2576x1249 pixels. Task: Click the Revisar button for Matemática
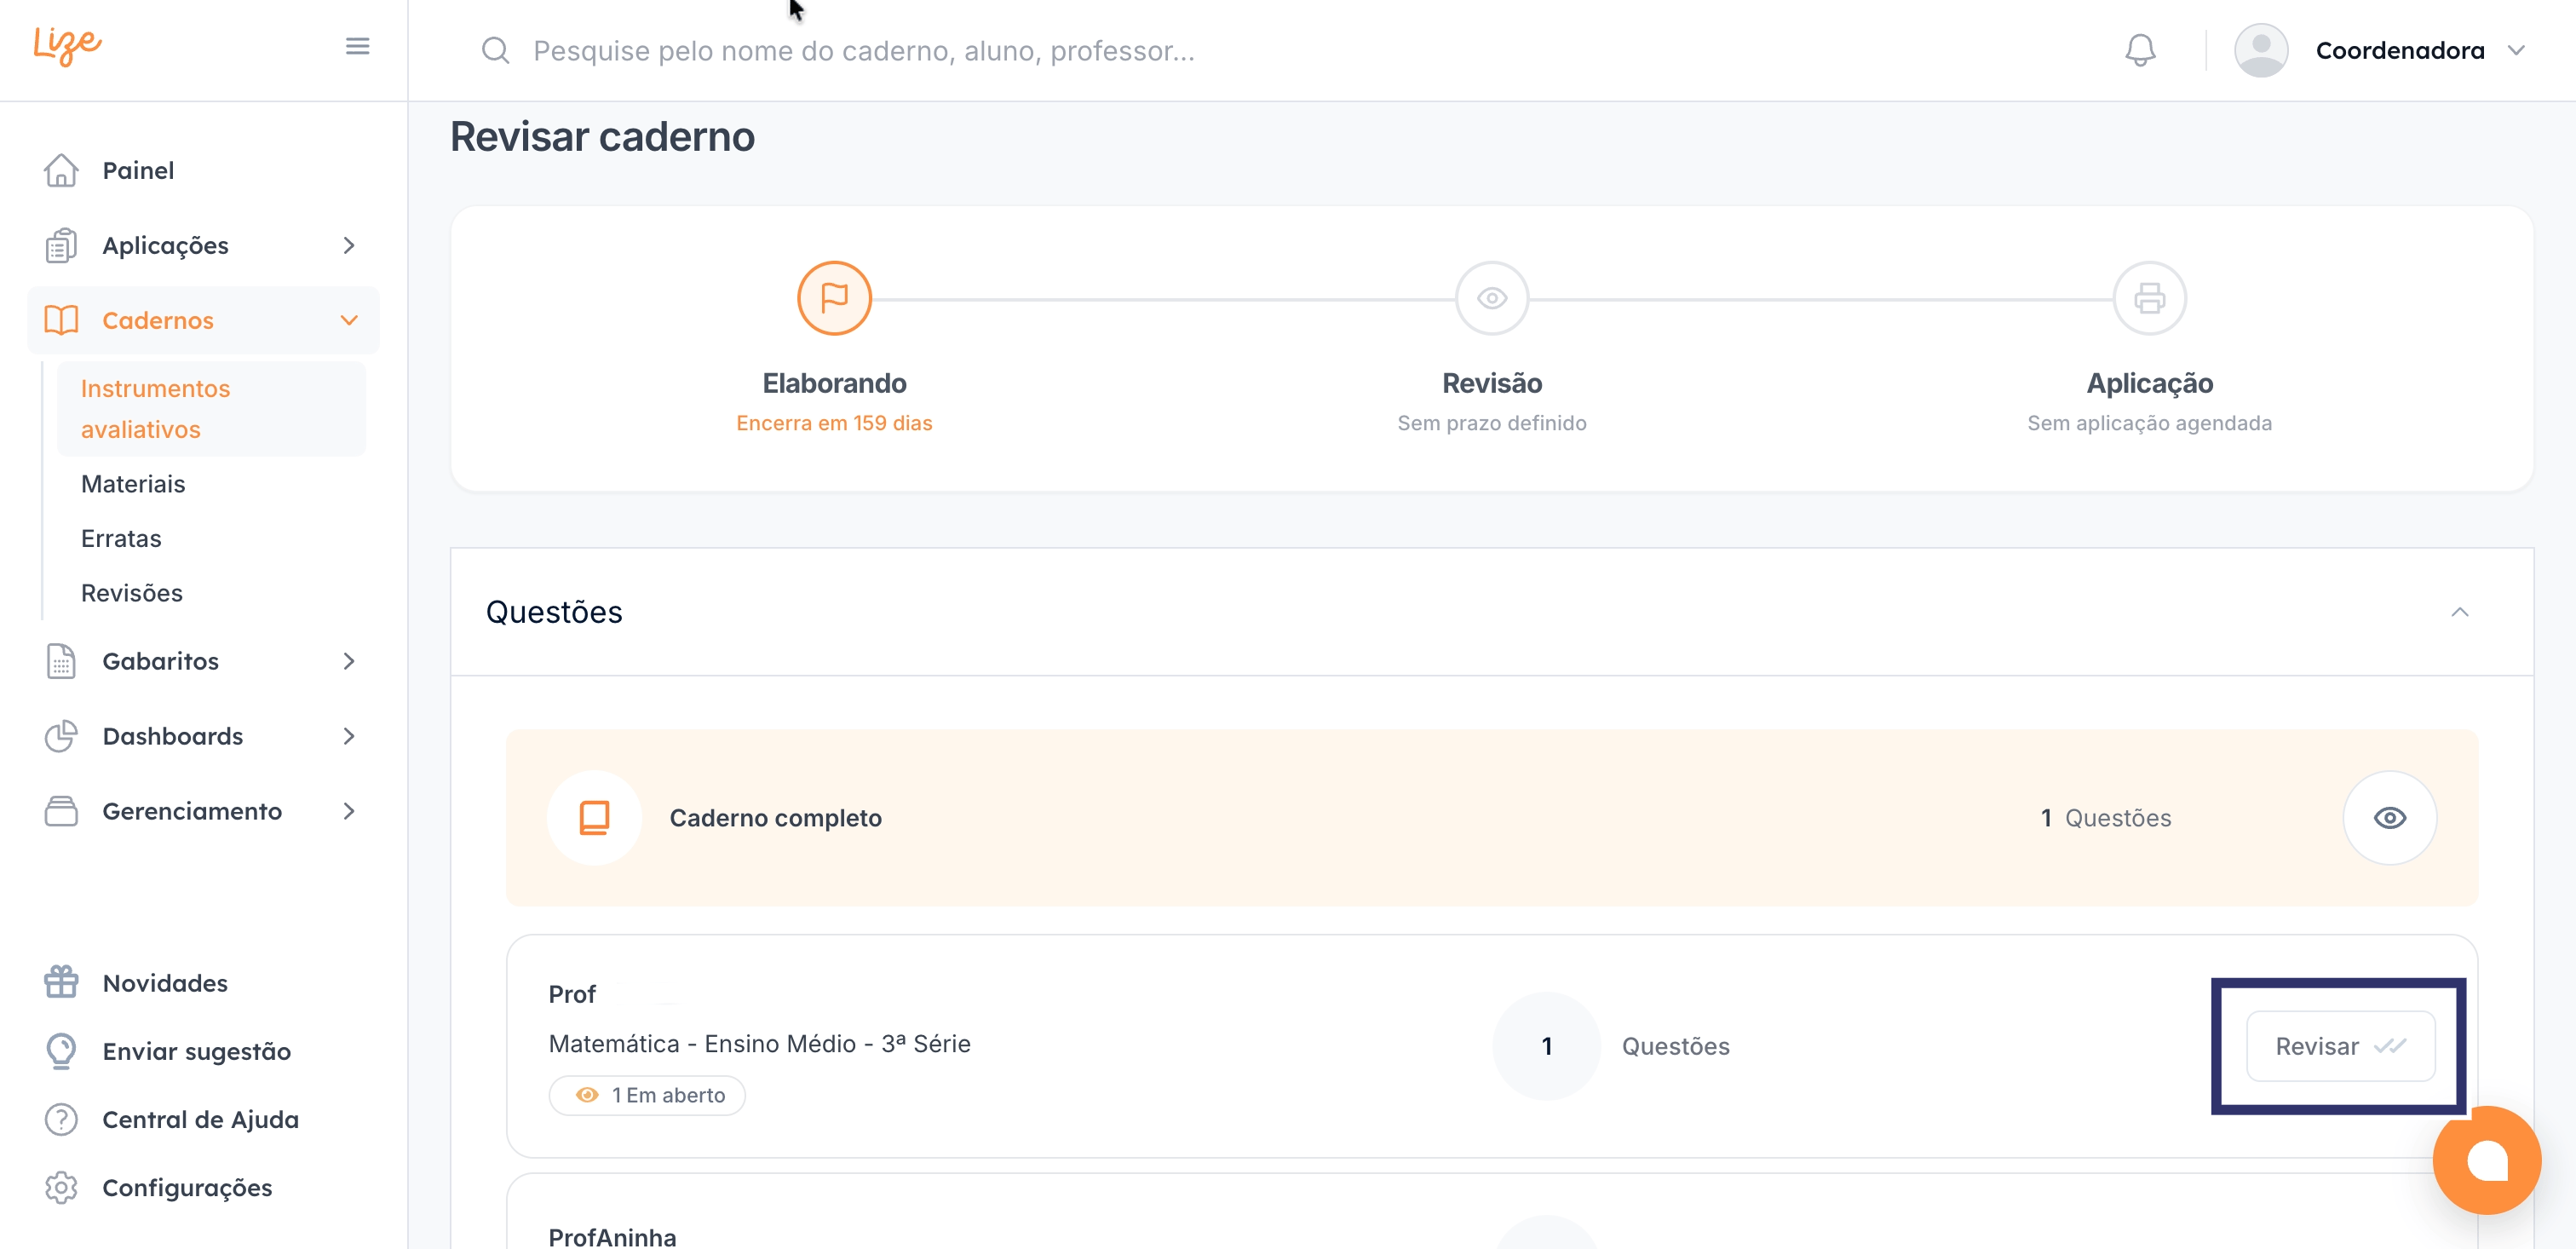2340,1046
